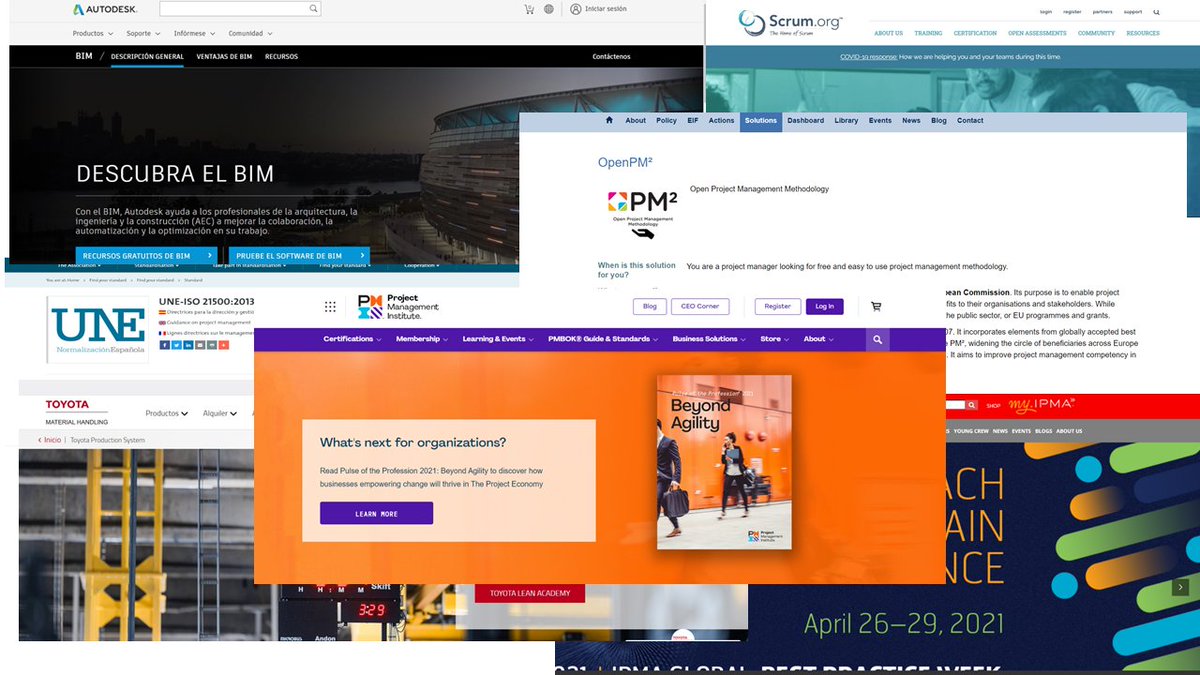Click the Toyota Material Handling logo
The height and width of the screenshot is (675, 1200).
click(76, 412)
